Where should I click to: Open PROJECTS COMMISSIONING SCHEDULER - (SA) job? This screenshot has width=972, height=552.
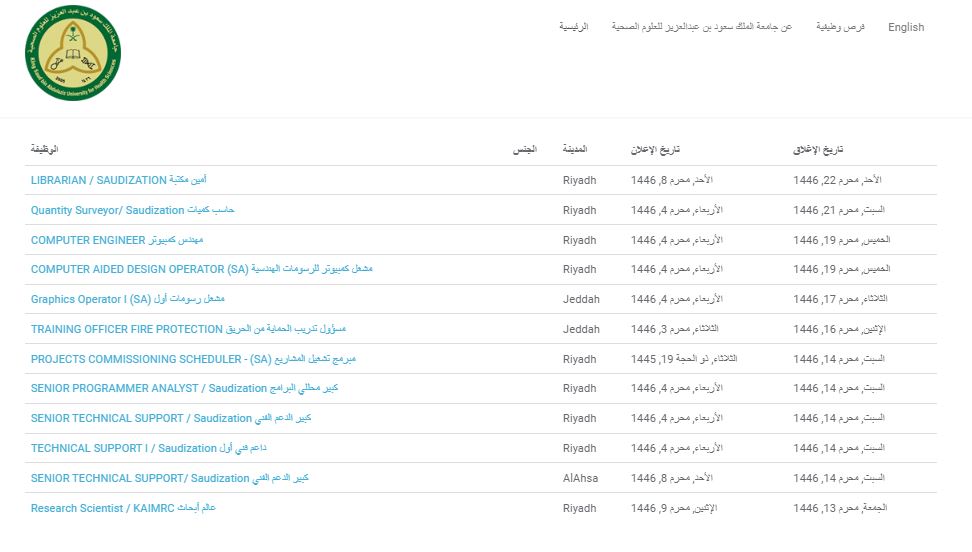193,359
